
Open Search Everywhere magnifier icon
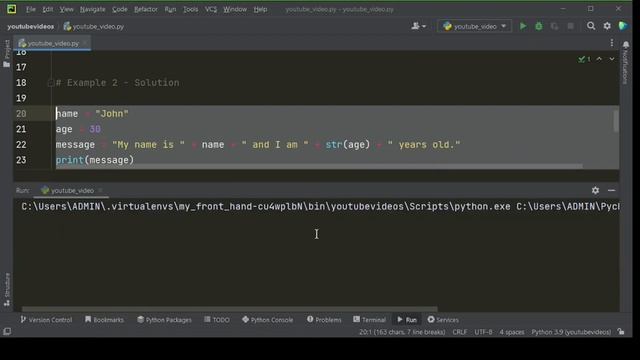[x=591, y=26]
